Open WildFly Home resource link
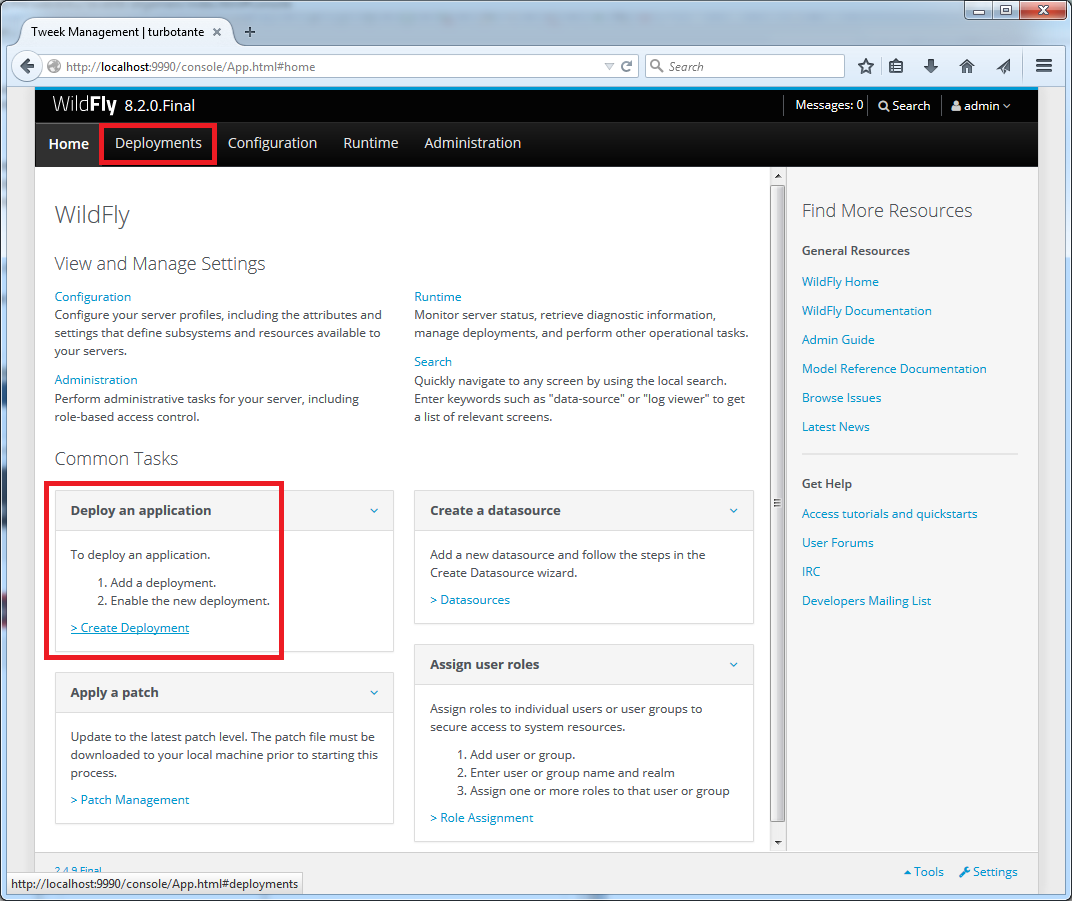Viewport: 1072px width, 901px height. pos(840,282)
